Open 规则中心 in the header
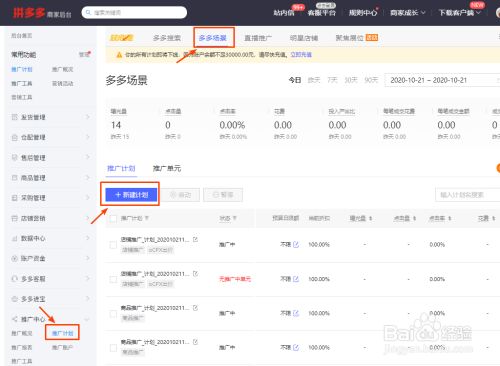 [x=363, y=13]
